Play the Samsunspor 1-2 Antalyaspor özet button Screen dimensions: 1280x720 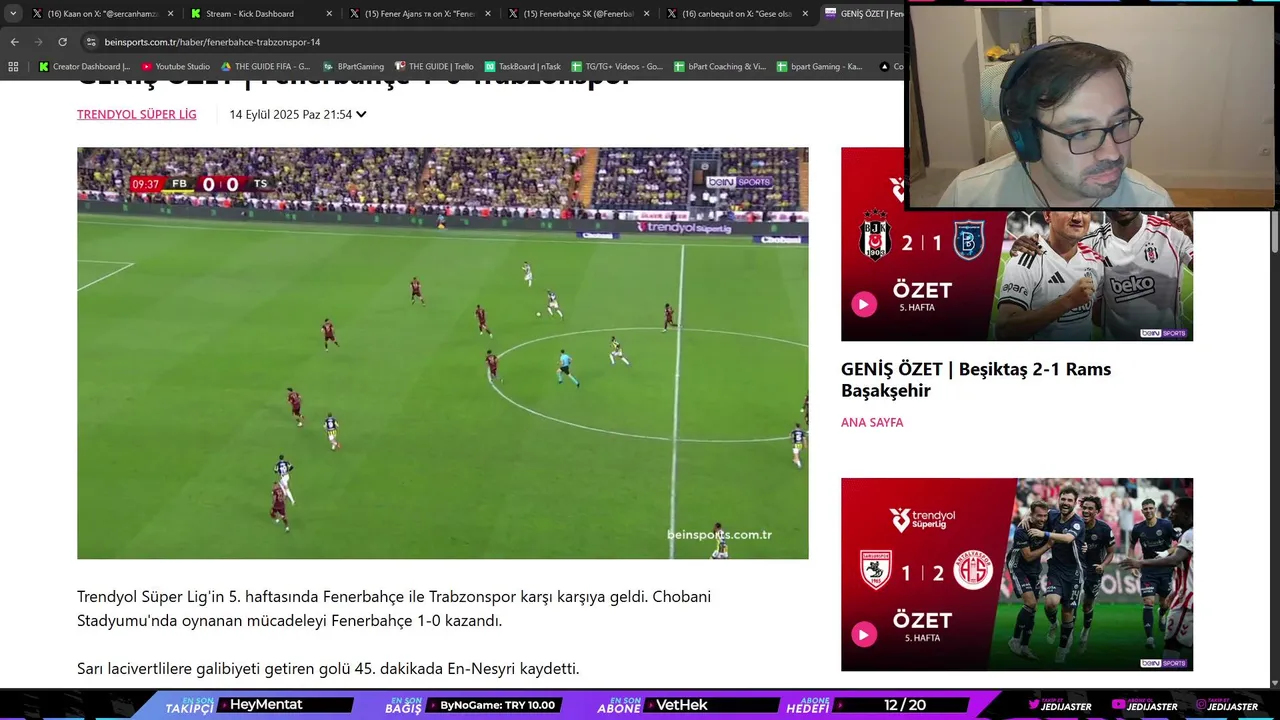click(x=864, y=634)
